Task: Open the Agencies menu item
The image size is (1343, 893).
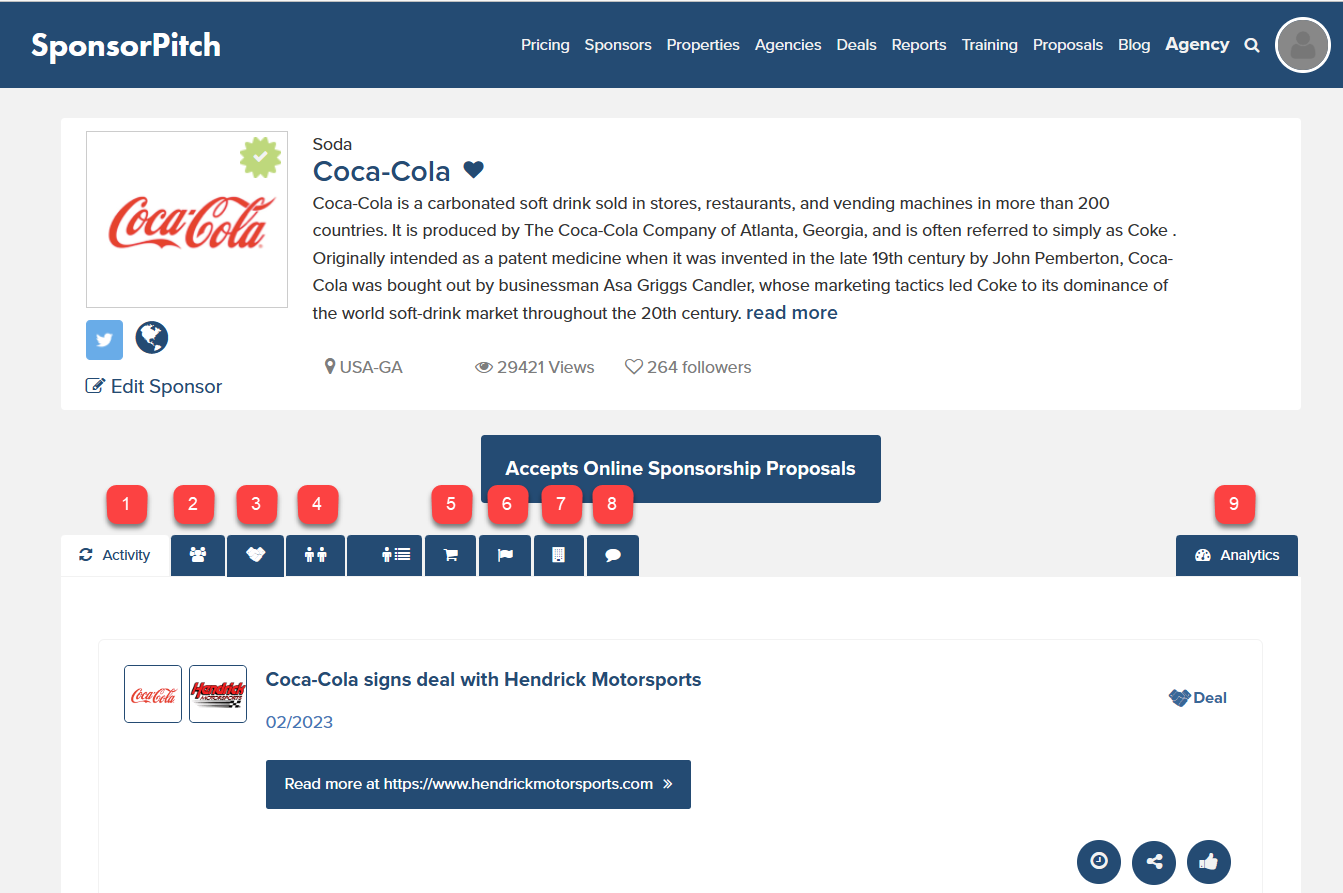Action: click(788, 45)
